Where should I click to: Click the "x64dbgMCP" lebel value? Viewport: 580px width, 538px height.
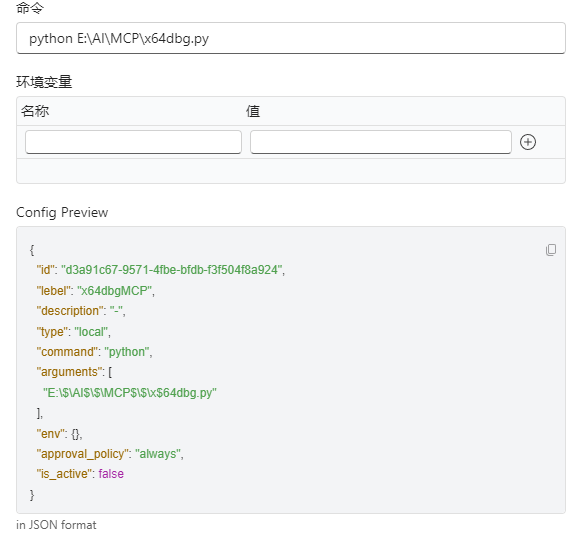pyautogui.click(x=115, y=291)
